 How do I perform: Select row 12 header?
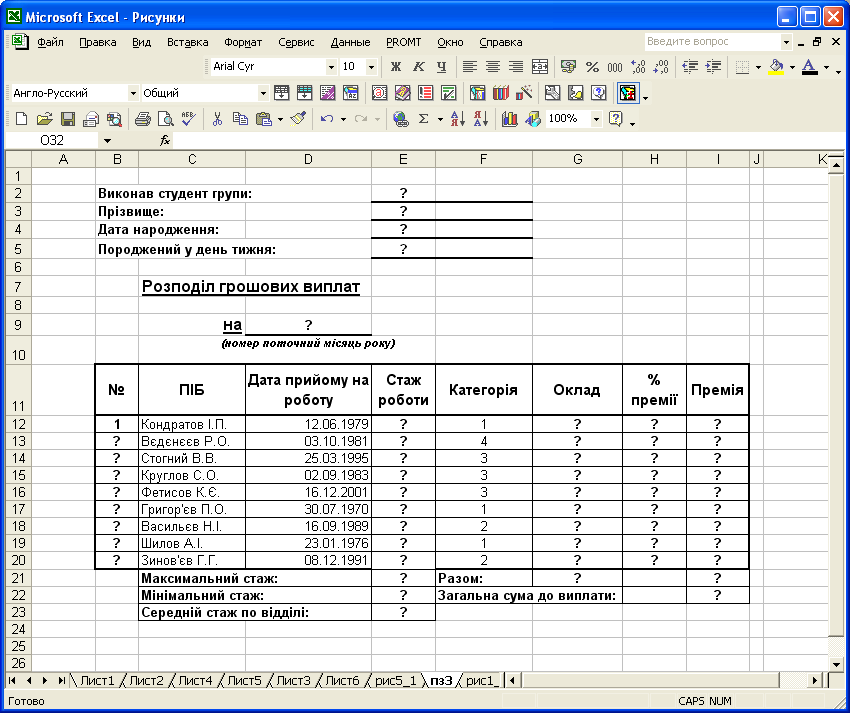click(x=18, y=424)
